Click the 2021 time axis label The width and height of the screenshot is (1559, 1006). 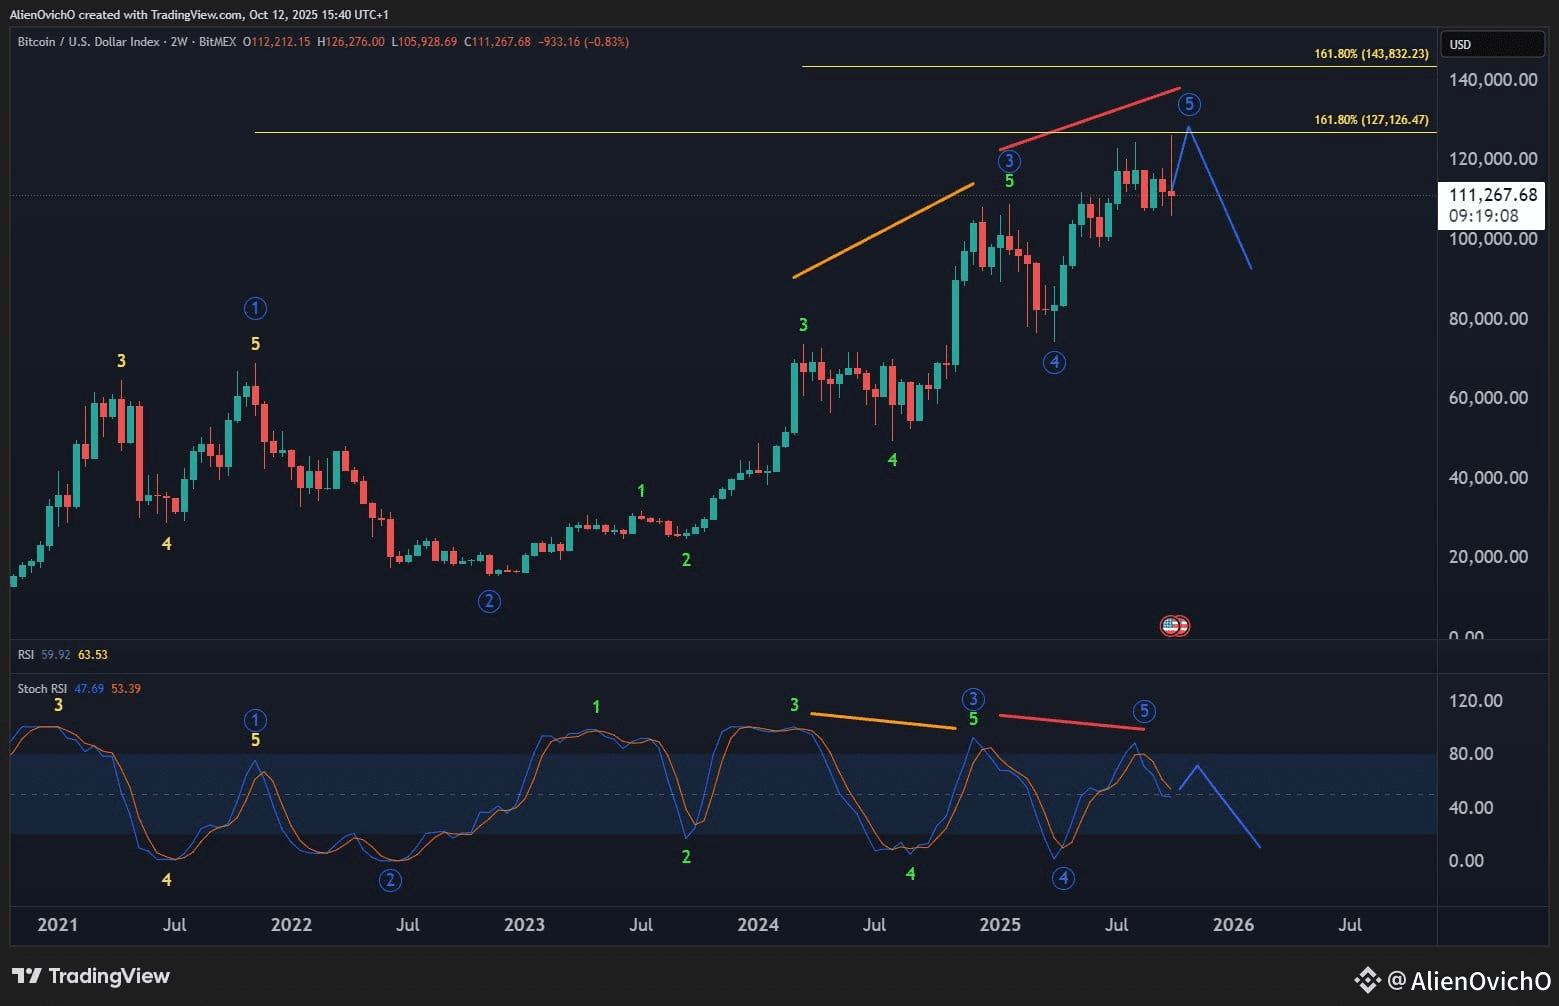point(57,925)
